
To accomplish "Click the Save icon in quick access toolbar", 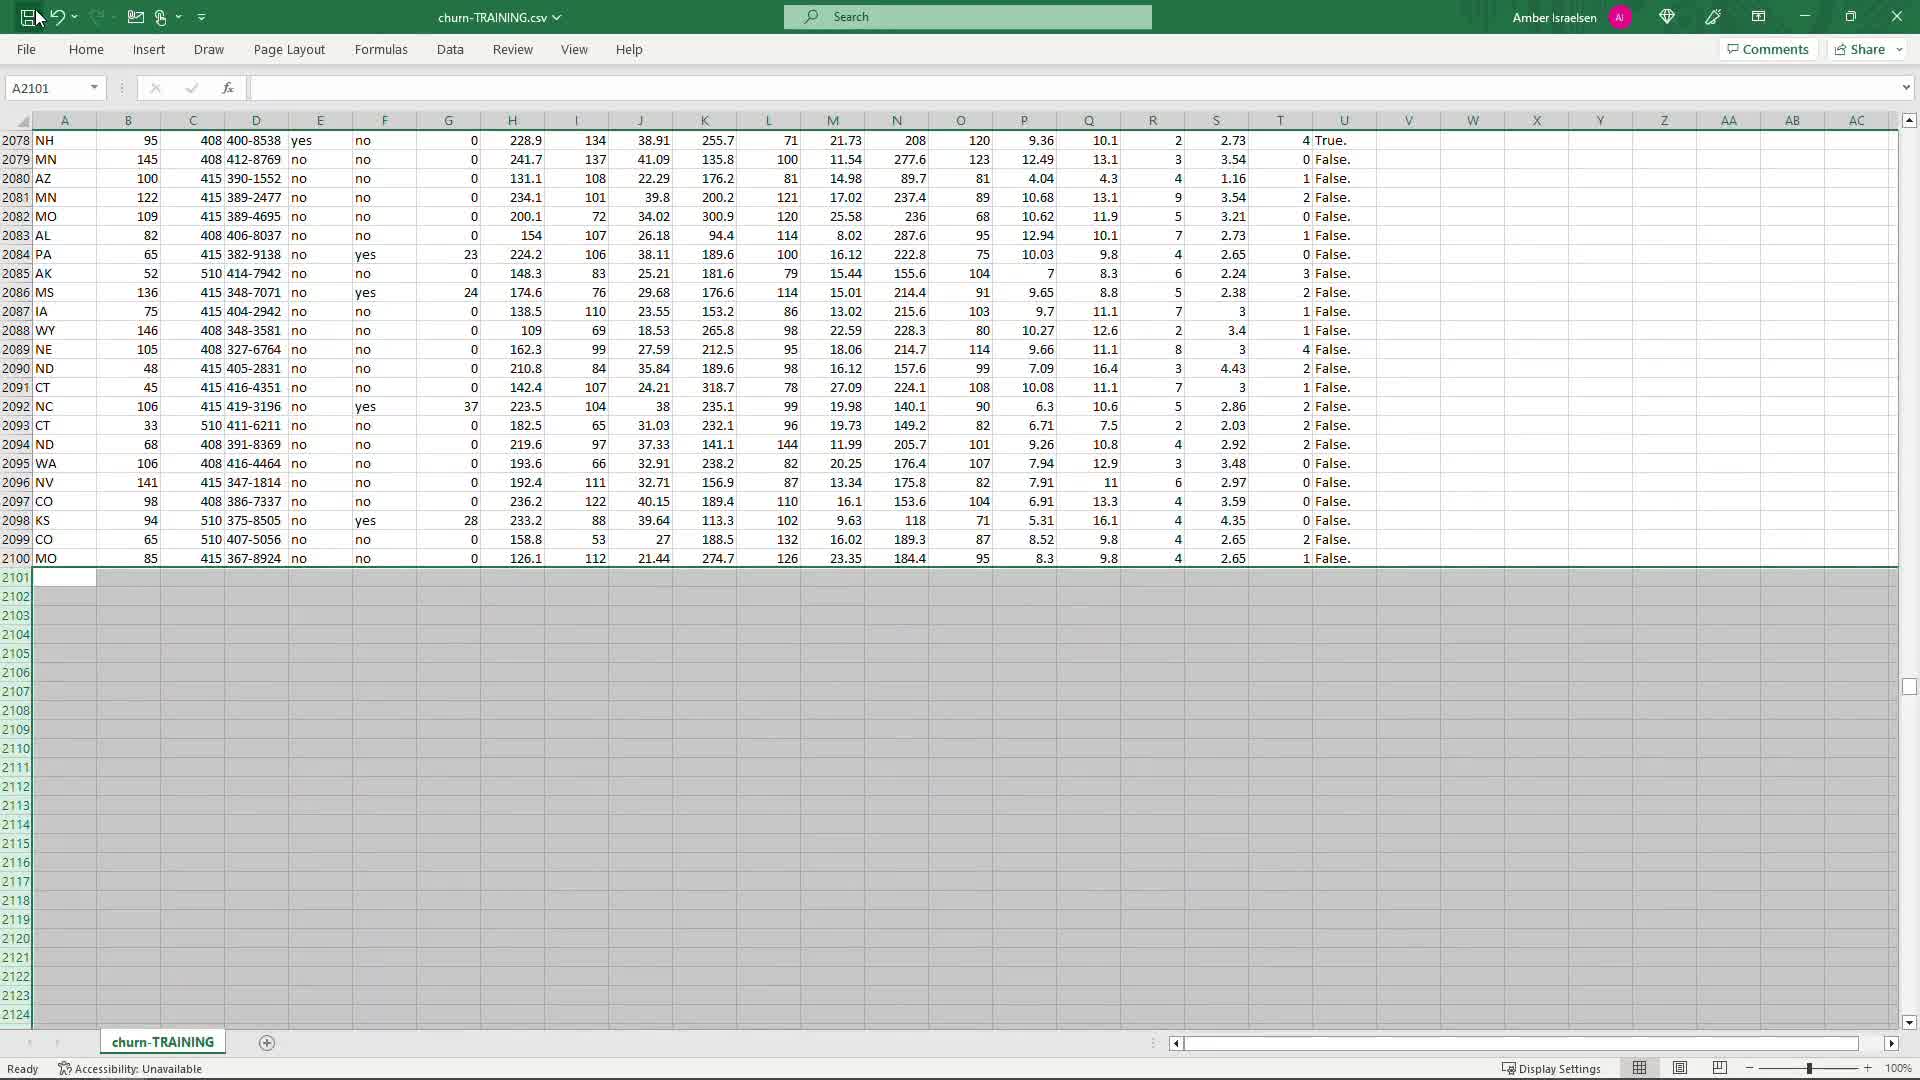I will (28, 17).
